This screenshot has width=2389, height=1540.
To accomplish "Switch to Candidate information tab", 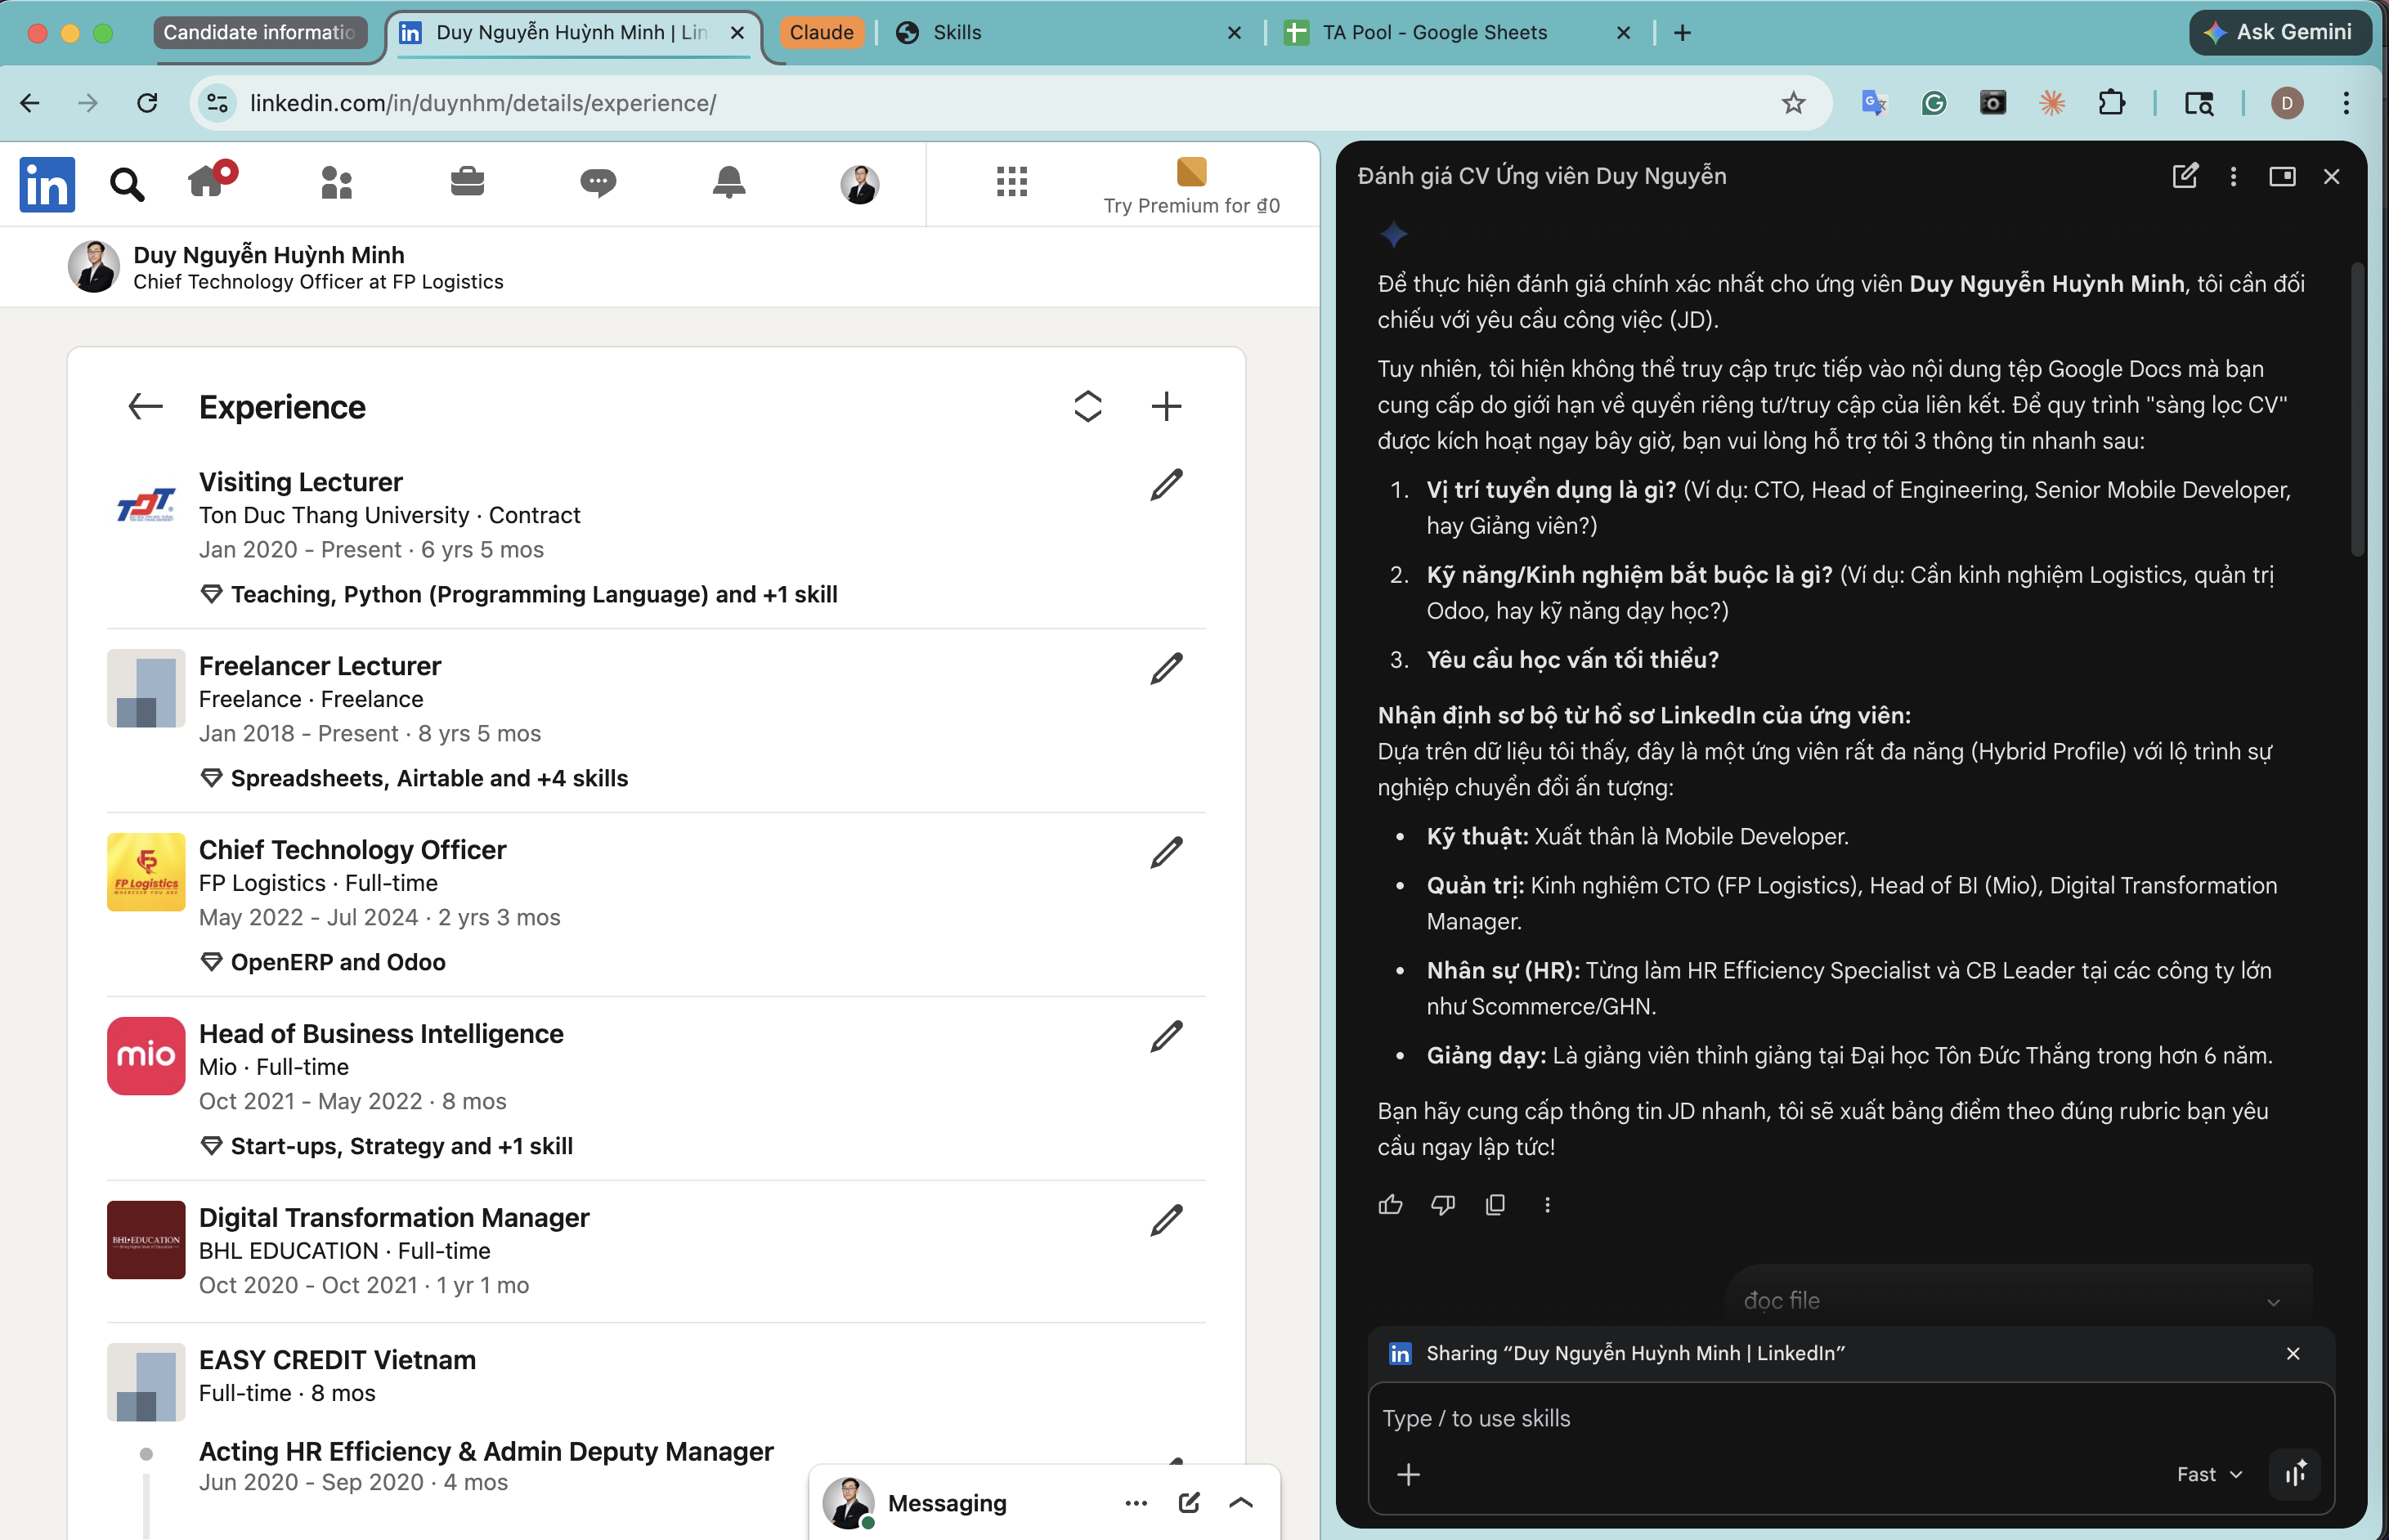I will (260, 32).
